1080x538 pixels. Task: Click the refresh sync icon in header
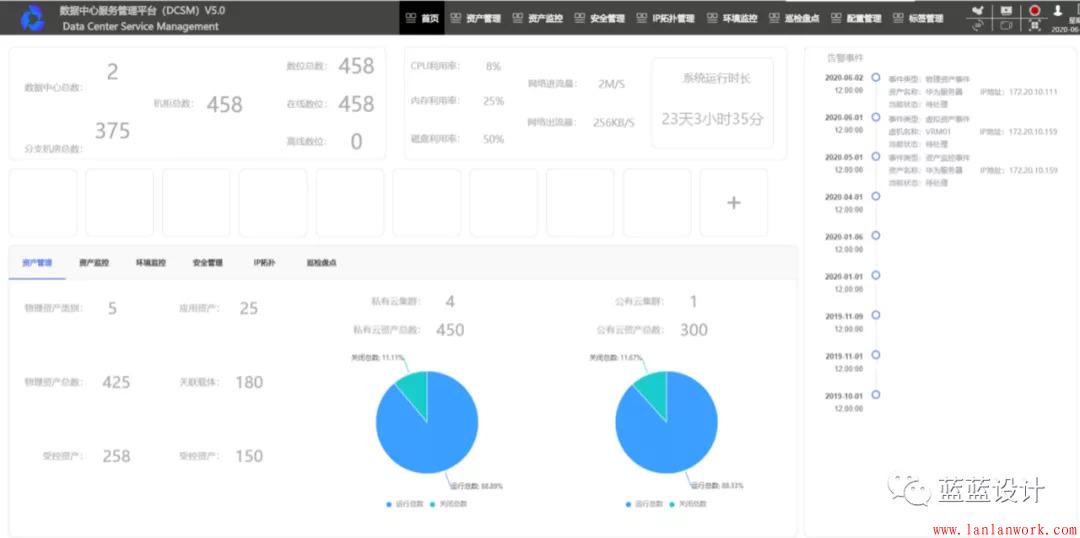tap(977, 26)
